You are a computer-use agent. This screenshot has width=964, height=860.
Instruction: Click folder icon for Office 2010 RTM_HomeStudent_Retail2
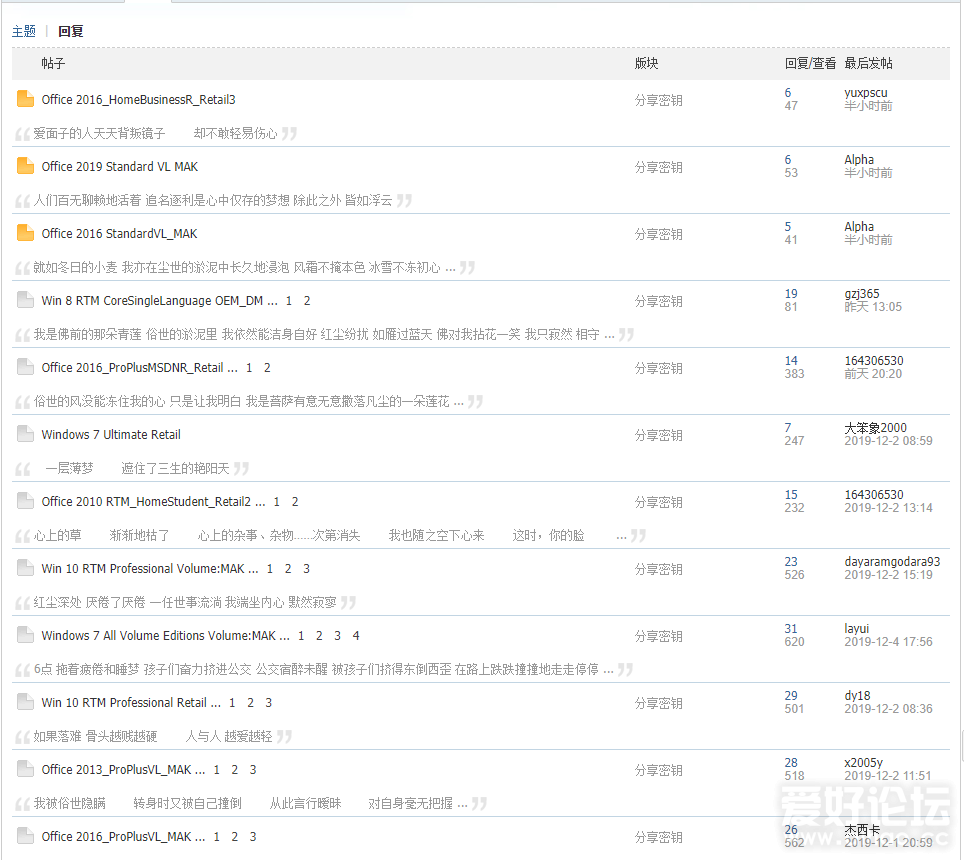[25, 501]
